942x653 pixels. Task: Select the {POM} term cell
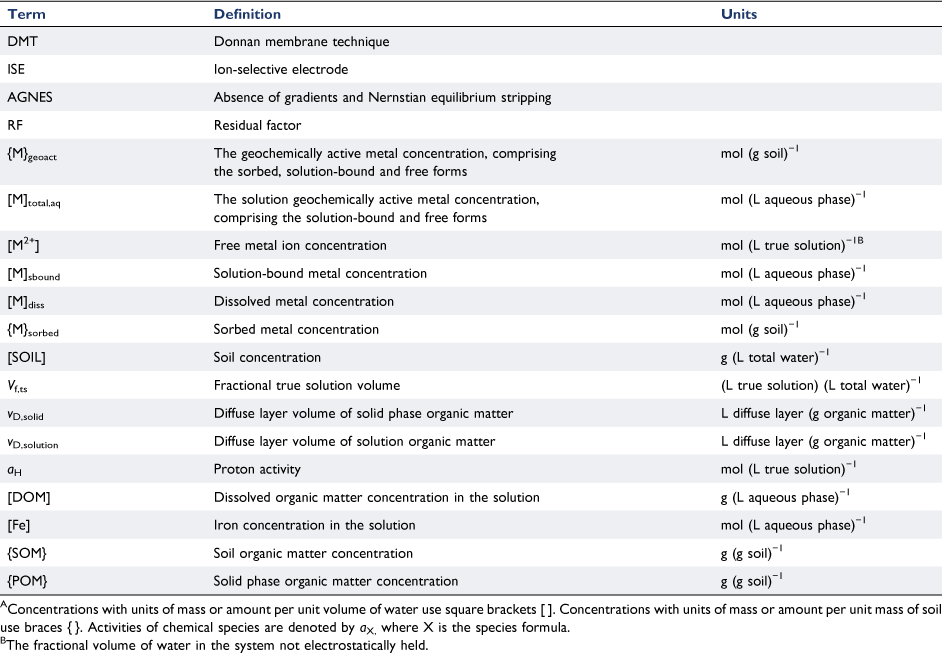(27, 581)
